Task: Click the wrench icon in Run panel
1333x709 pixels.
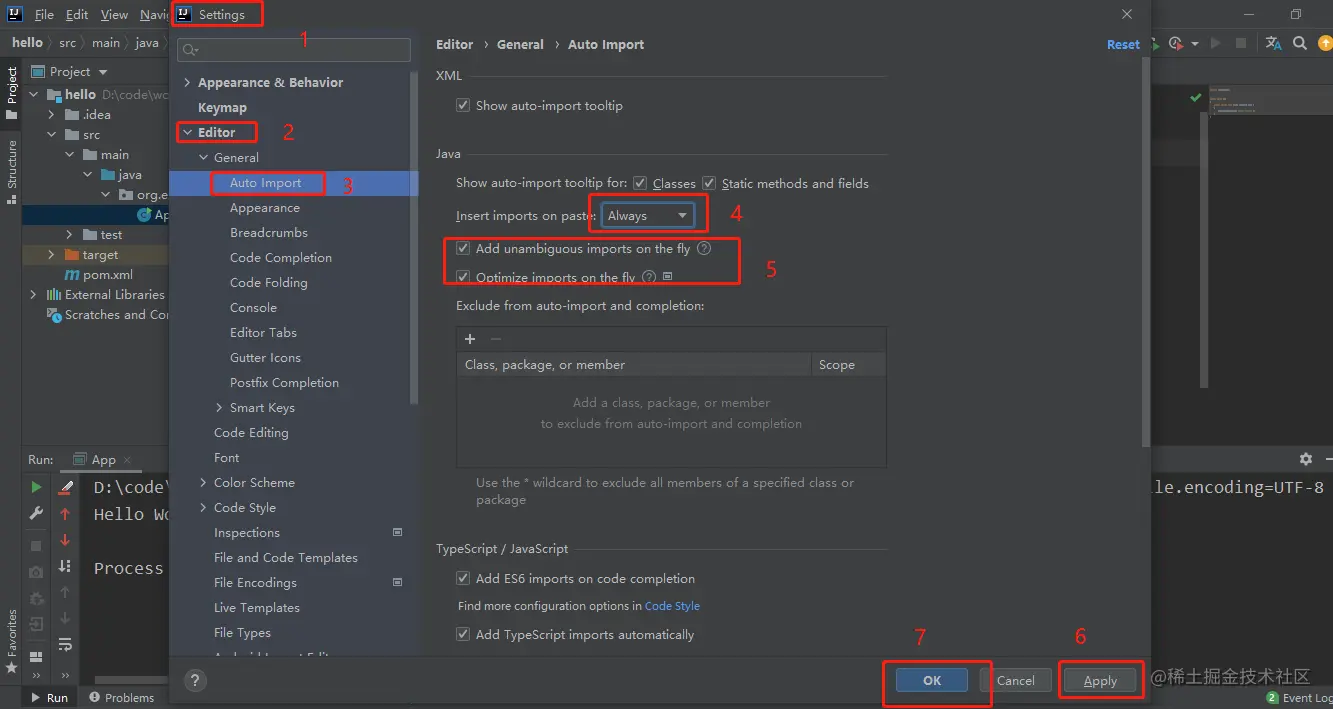Action: (36, 513)
